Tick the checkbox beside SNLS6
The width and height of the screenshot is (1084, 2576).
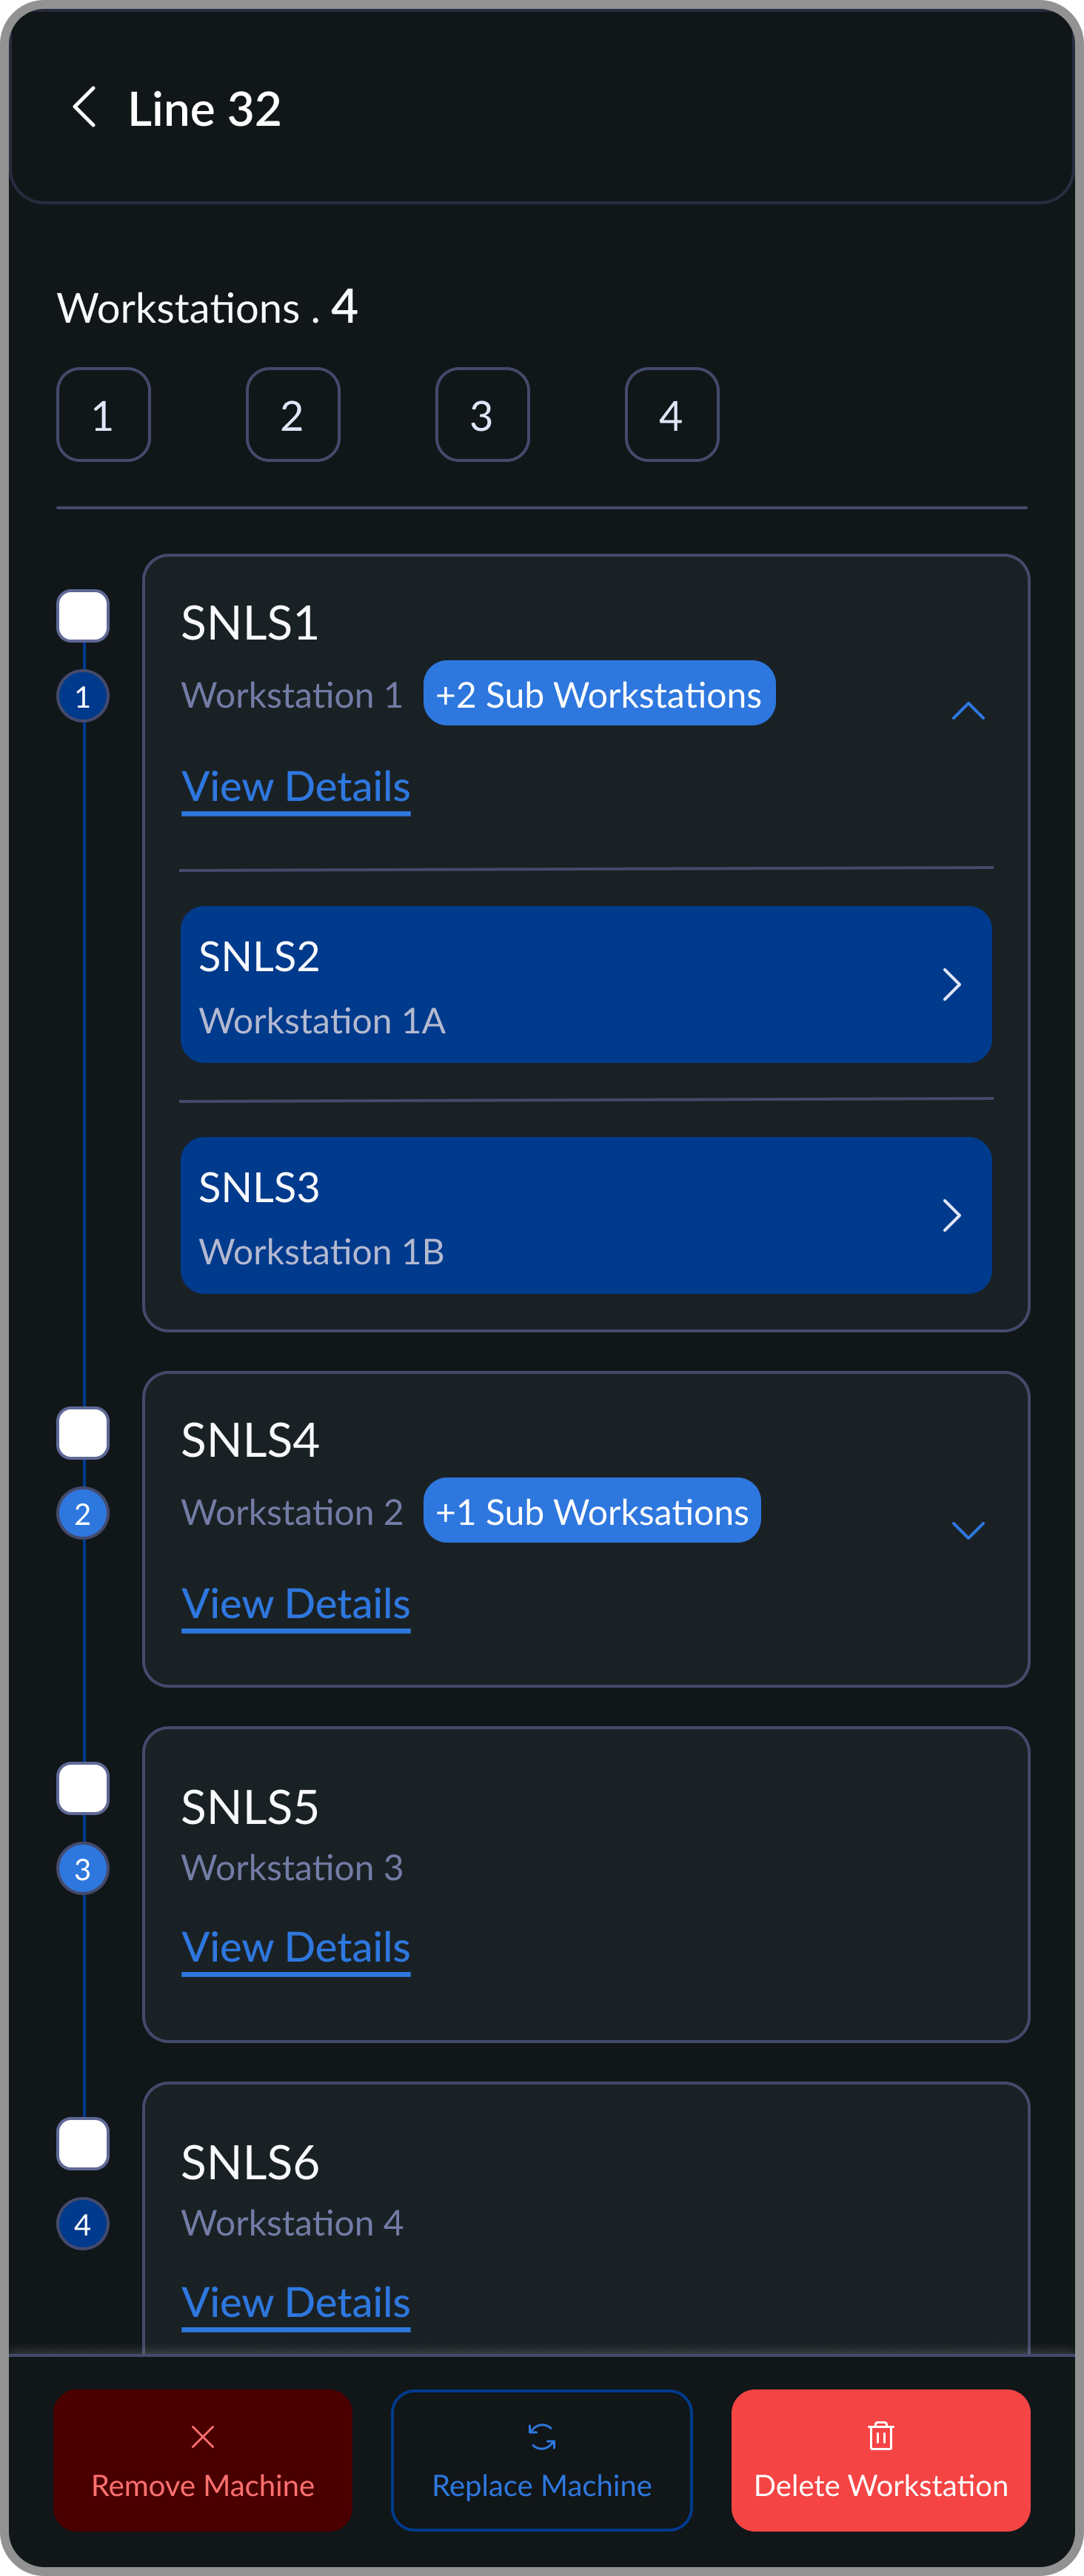[x=83, y=2145]
